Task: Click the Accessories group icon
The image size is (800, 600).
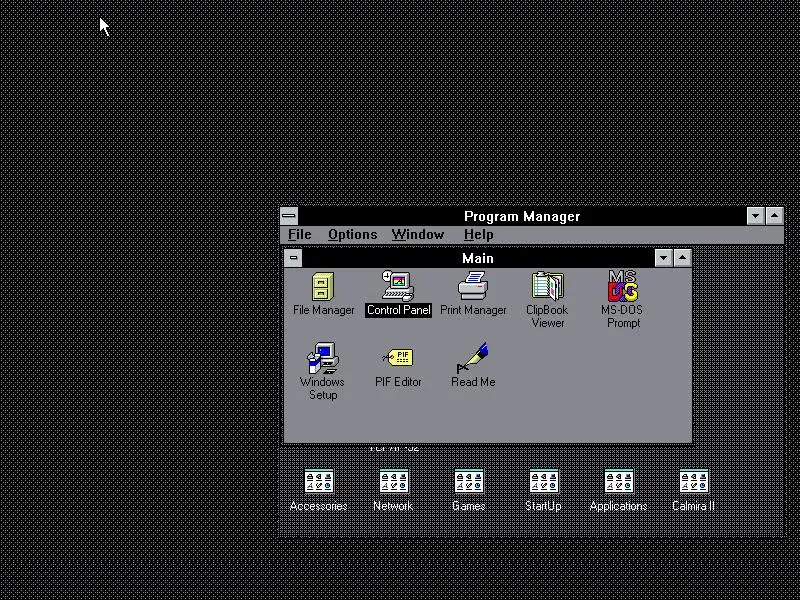Action: 319,481
